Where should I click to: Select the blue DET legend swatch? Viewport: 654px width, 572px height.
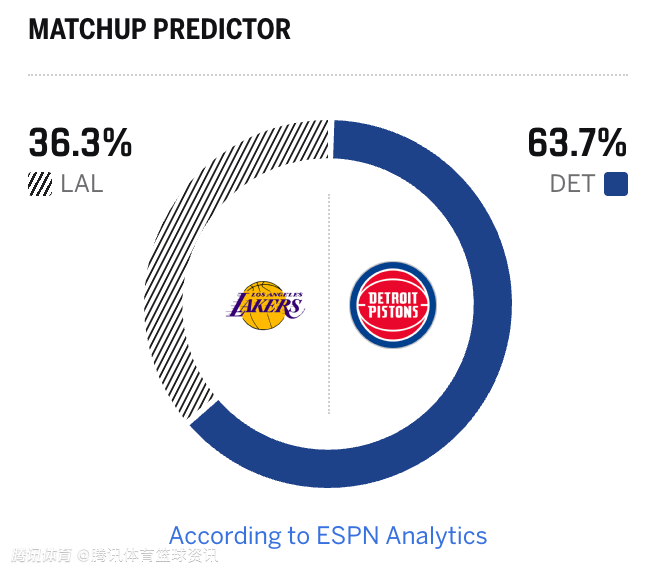[x=616, y=185]
